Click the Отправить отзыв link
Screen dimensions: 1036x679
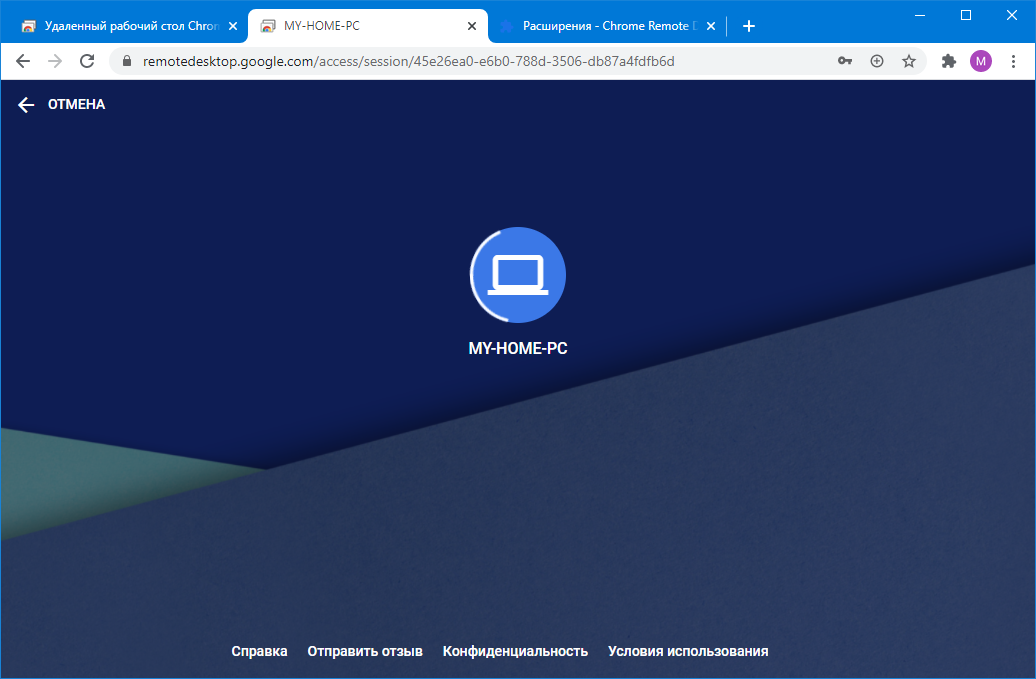(x=365, y=651)
